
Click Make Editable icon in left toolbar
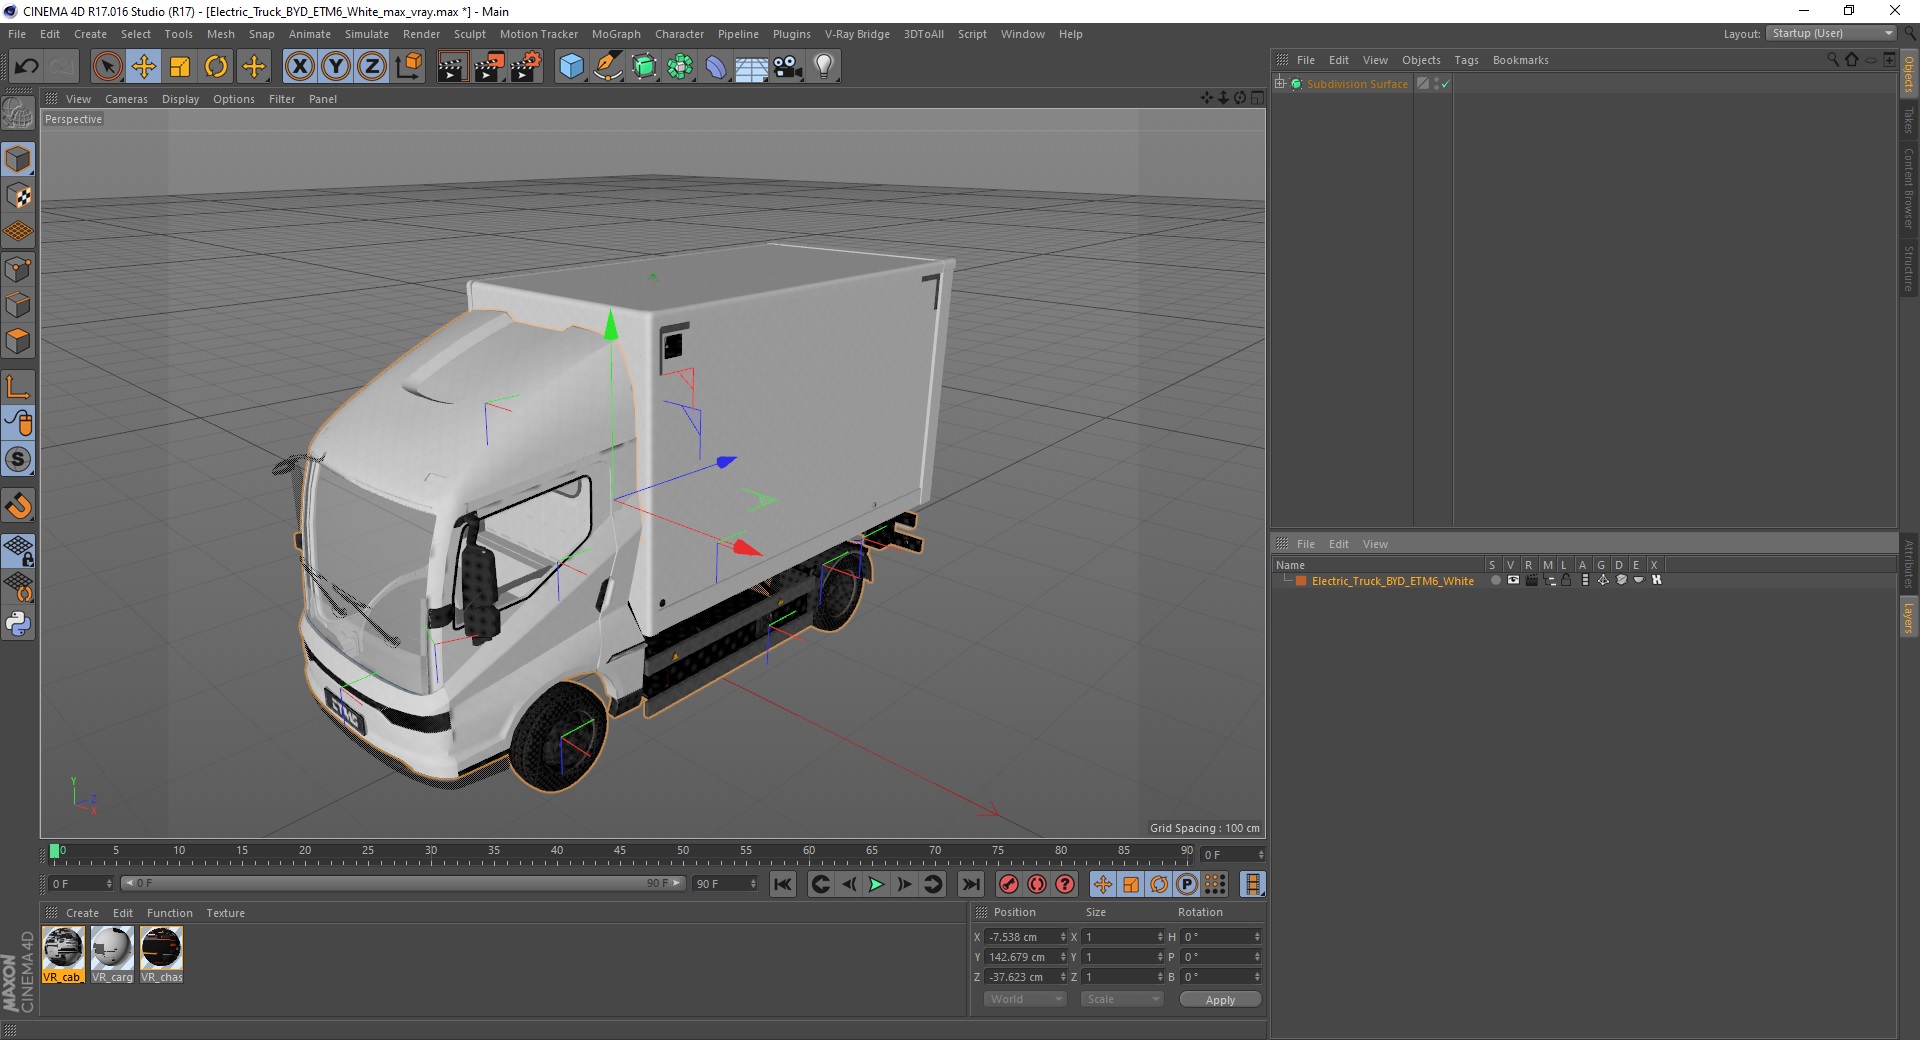pyautogui.click(x=18, y=115)
